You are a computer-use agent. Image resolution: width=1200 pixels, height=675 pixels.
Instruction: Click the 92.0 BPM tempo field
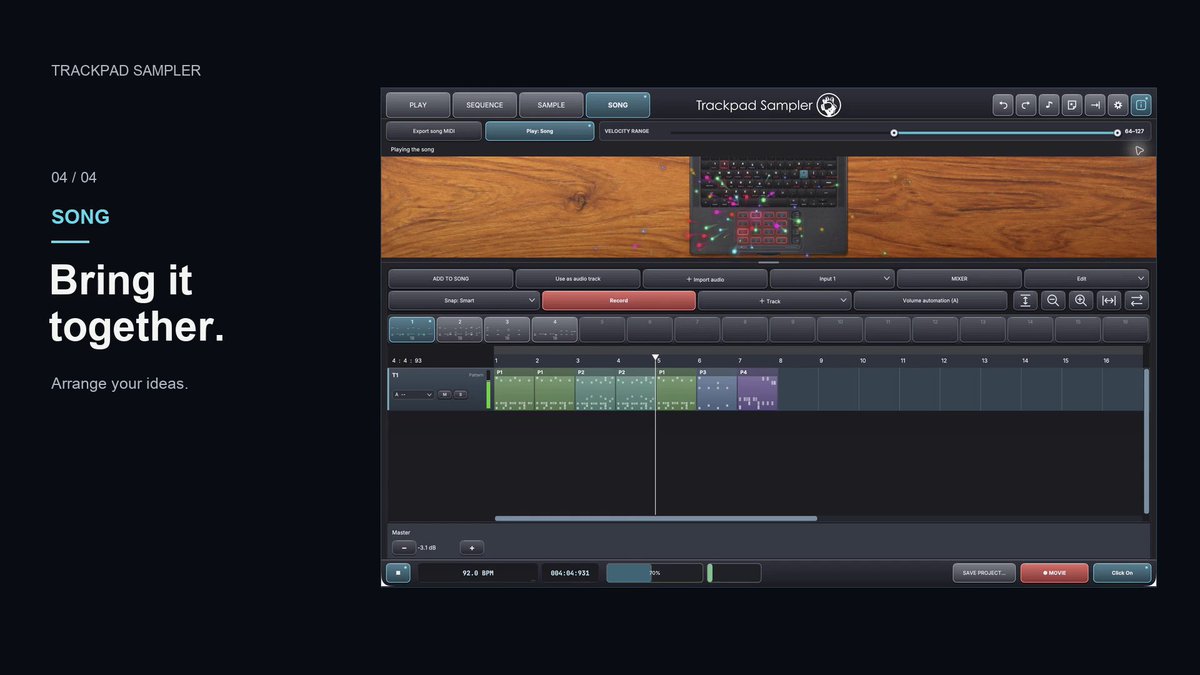(478, 573)
